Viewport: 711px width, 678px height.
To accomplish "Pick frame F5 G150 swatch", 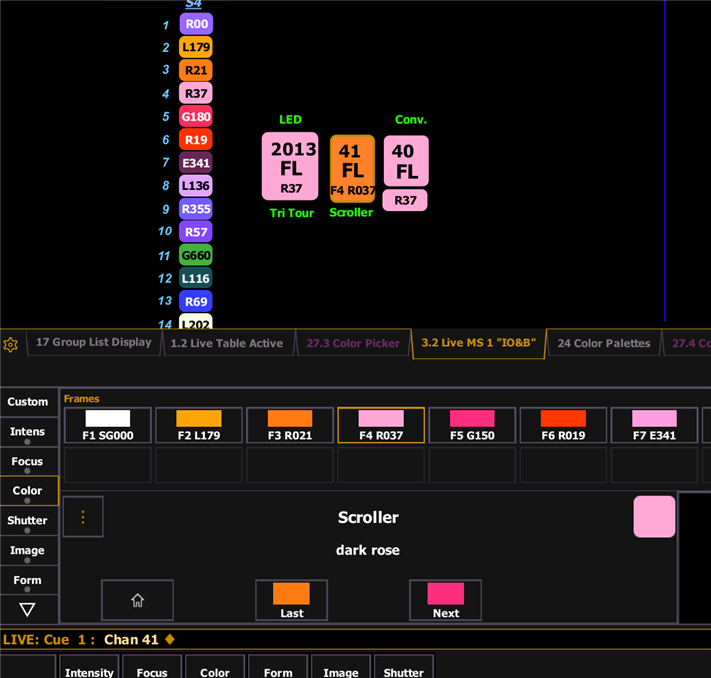I will click(x=472, y=425).
